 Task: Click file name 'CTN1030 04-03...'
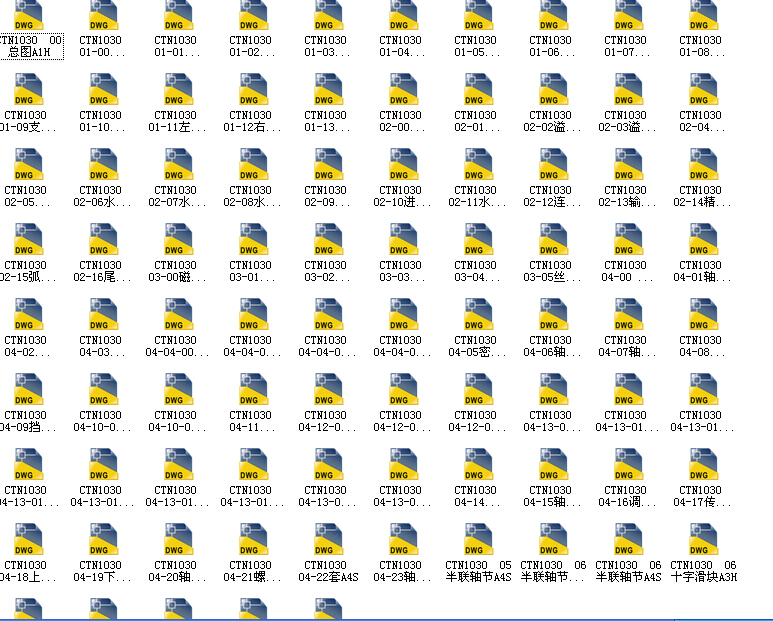pyautogui.click(x=102, y=346)
